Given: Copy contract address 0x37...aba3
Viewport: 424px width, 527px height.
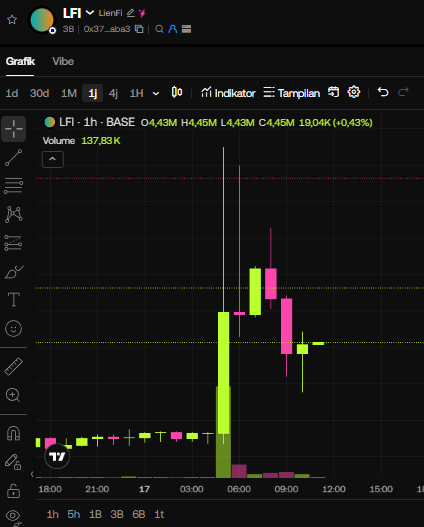Looking at the screenshot, I should point(139,29).
